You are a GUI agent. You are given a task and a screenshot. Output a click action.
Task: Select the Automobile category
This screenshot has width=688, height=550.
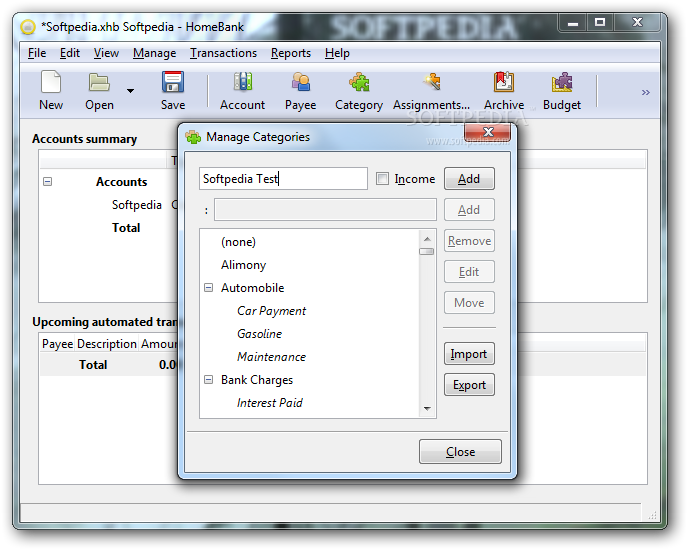(x=309, y=288)
